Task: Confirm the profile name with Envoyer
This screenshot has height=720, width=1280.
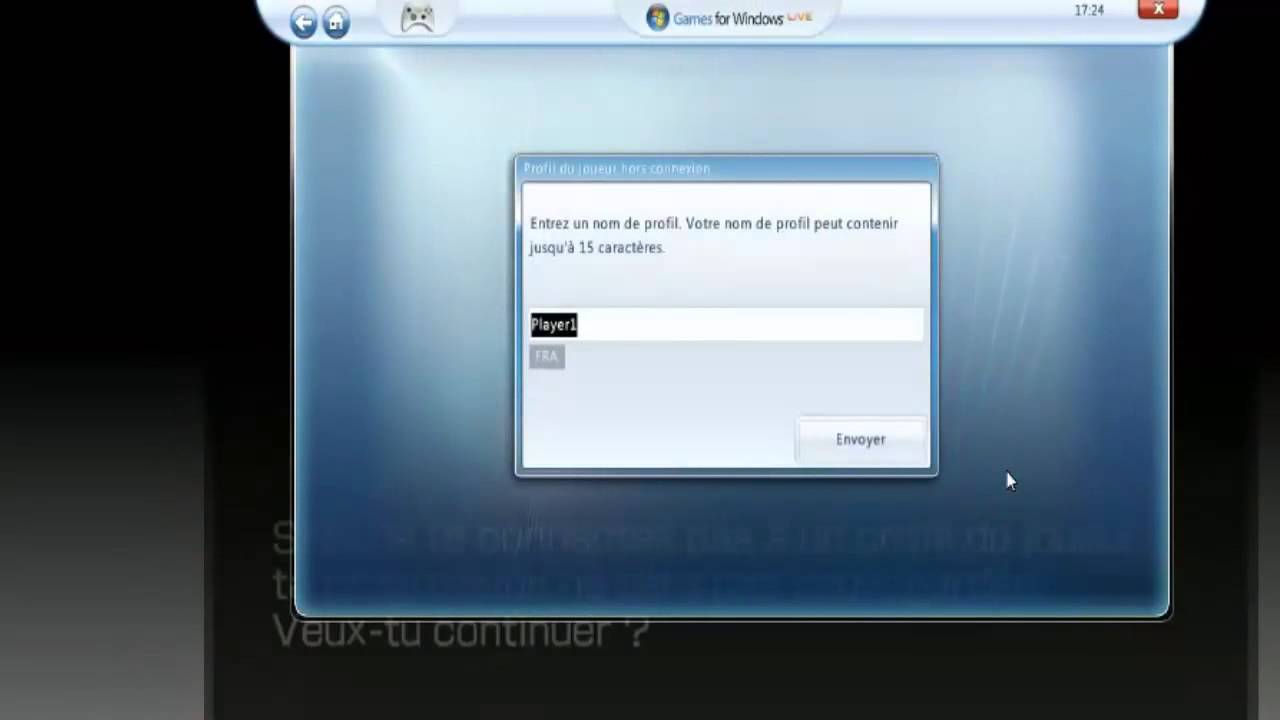Action: click(x=860, y=439)
